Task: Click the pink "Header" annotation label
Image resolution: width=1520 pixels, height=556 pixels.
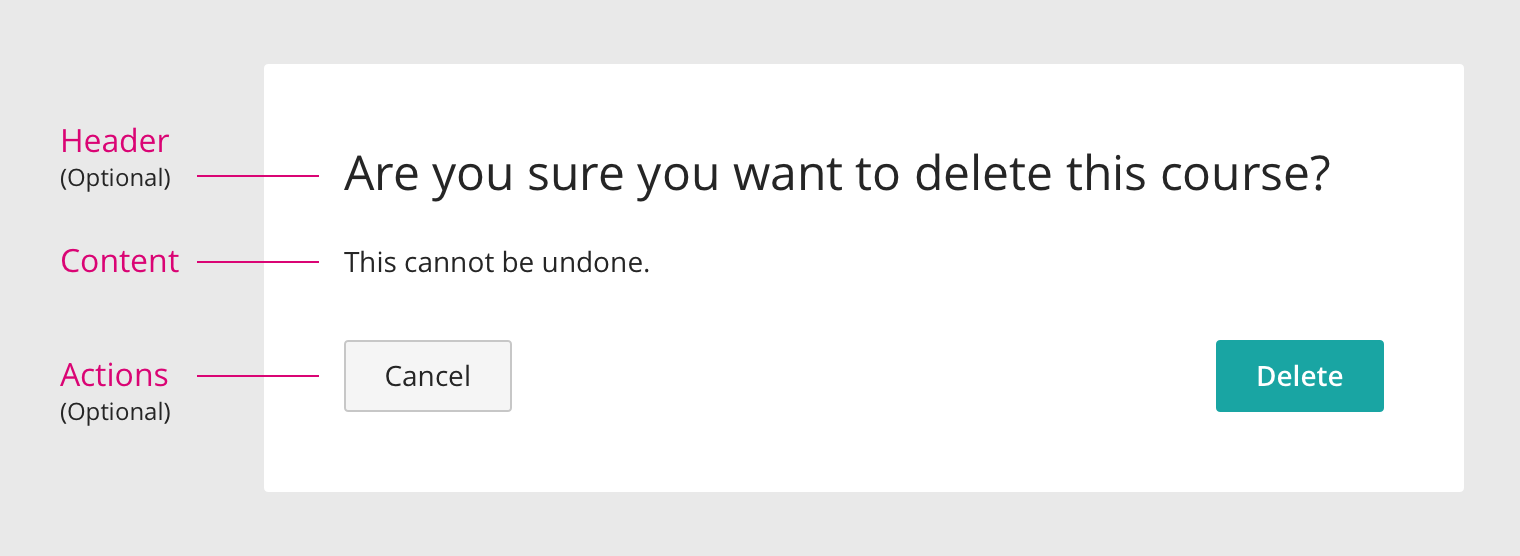Action: pos(115,141)
